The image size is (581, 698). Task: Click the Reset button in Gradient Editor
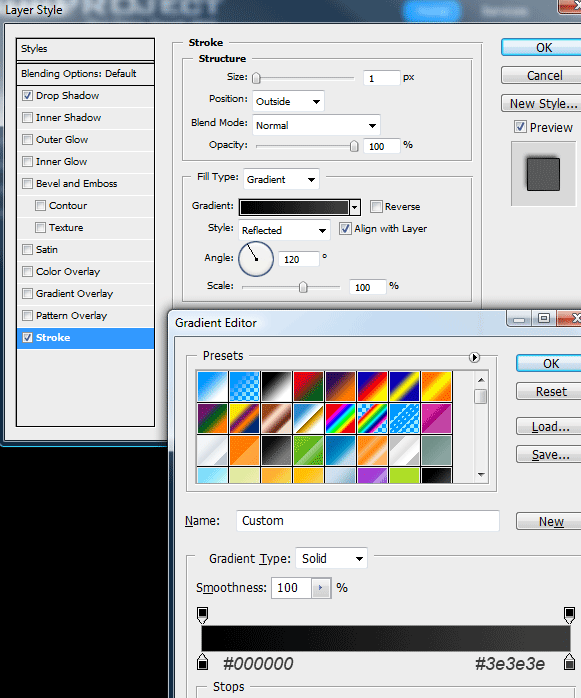click(x=549, y=391)
